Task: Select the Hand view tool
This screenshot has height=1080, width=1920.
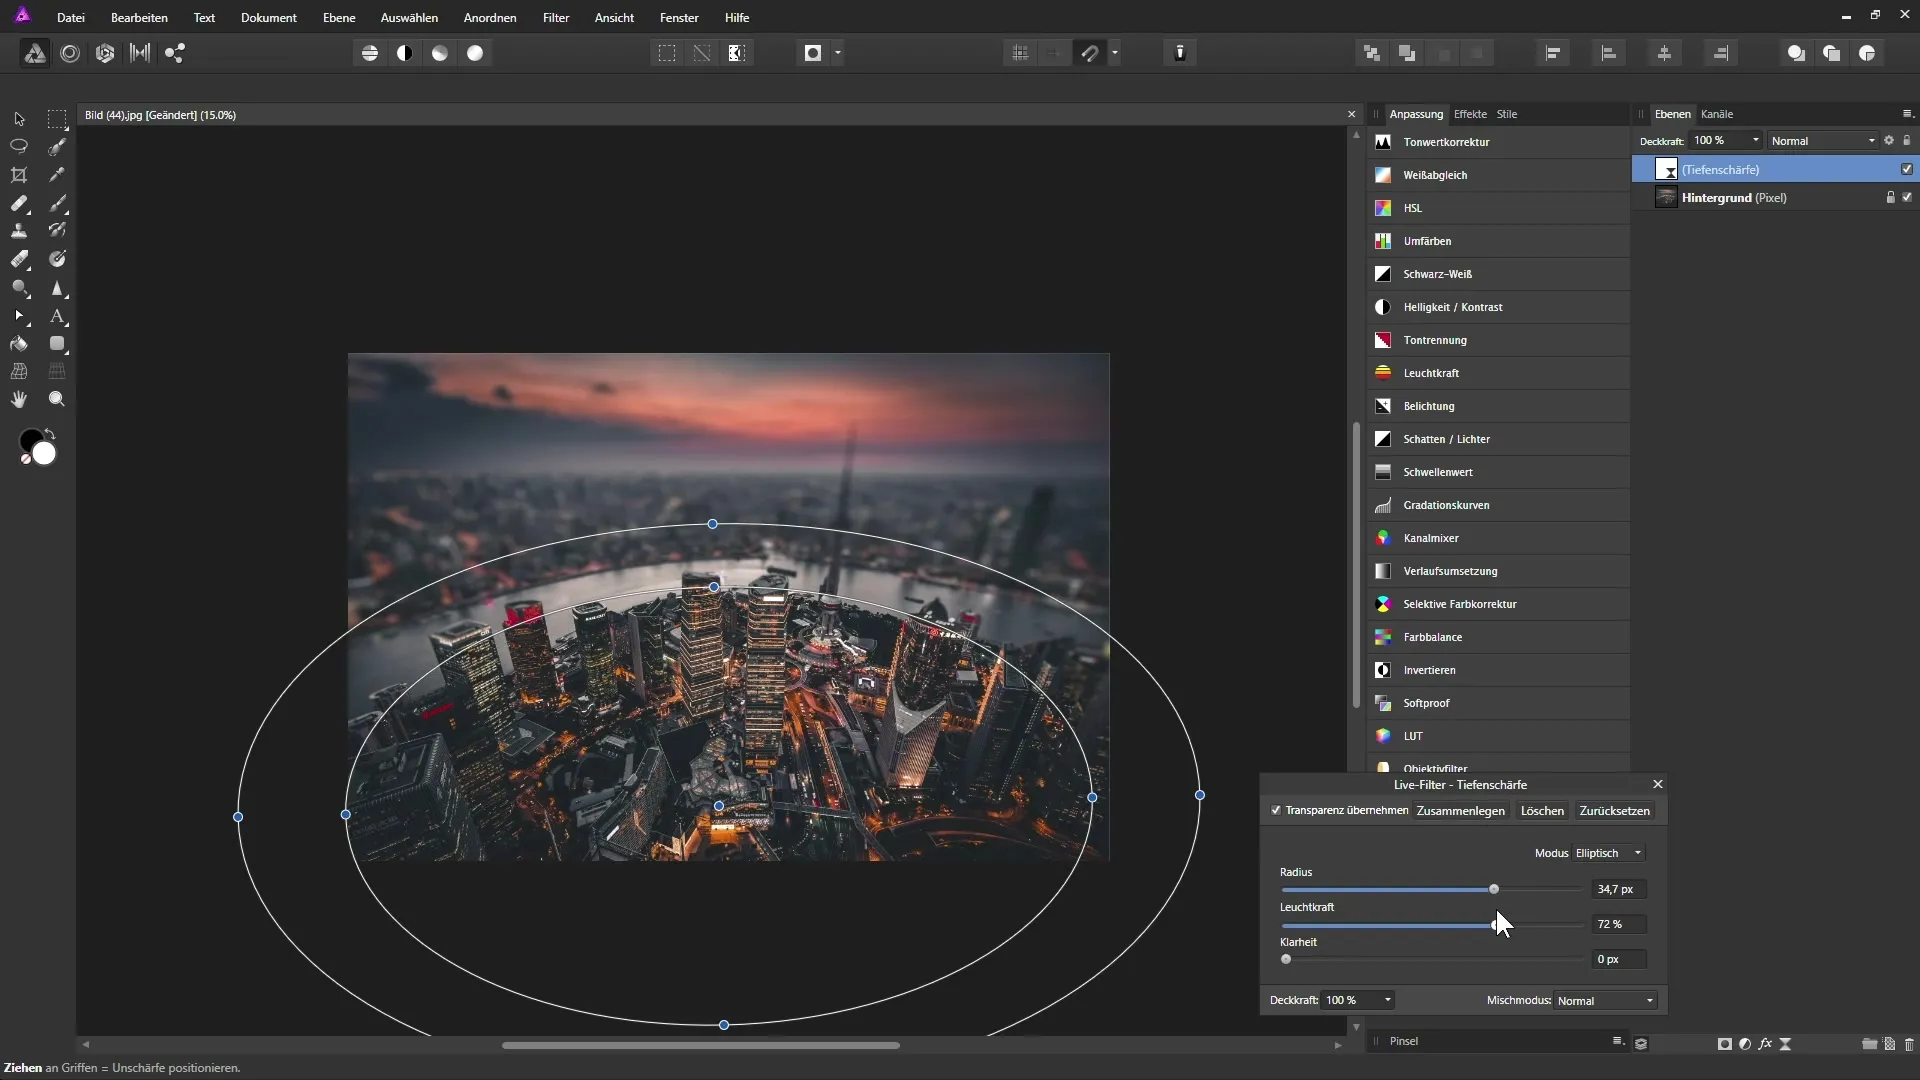Action: (x=19, y=399)
